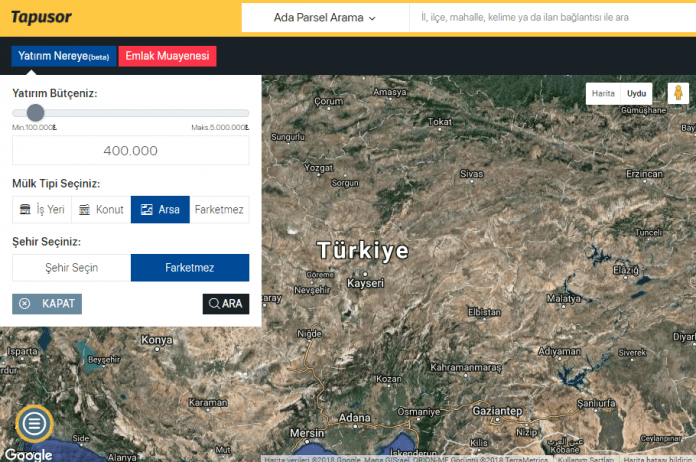
Task: Click the budget slider handle
Action: (35, 113)
